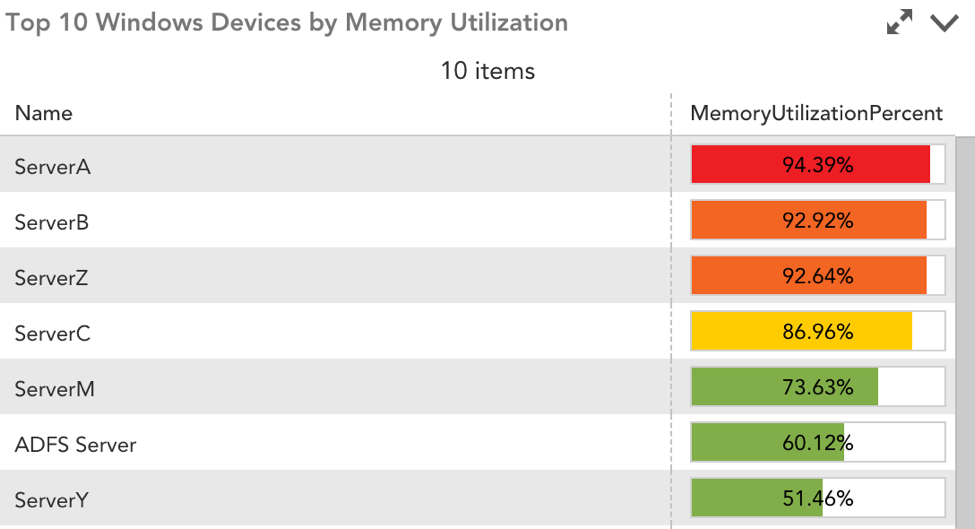Sort by MemoryUtilizationPercent column header
Image resolution: width=975 pixels, height=529 pixels.
(x=816, y=113)
